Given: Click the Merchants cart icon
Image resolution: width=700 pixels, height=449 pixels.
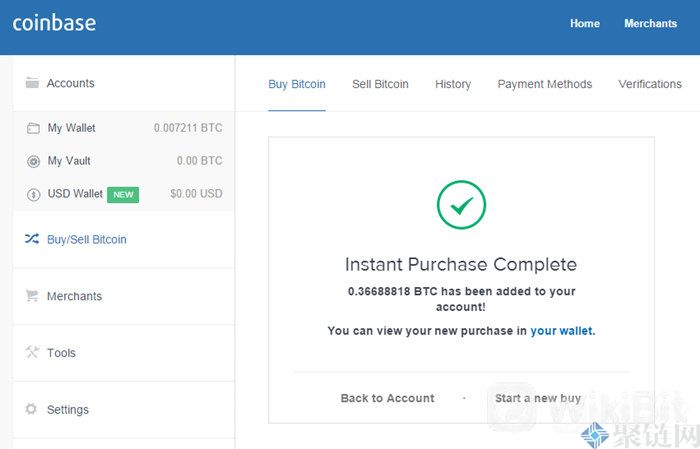Looking at the screenshot, I should coord(32,296).
